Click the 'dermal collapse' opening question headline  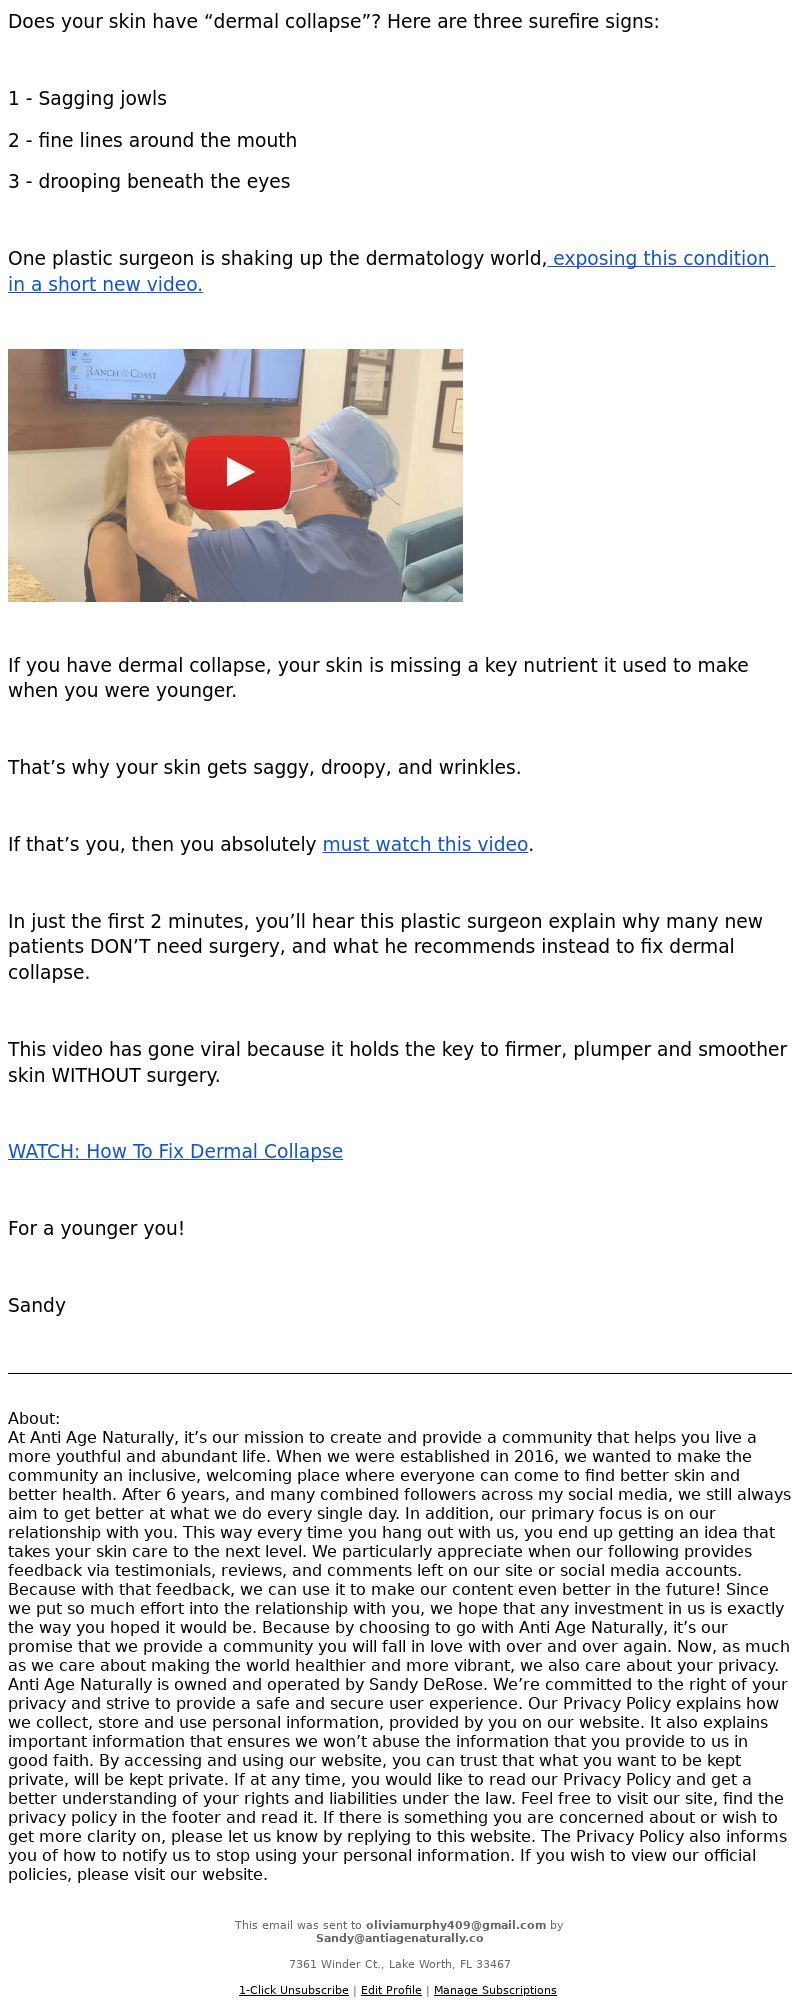click(333, 21)
